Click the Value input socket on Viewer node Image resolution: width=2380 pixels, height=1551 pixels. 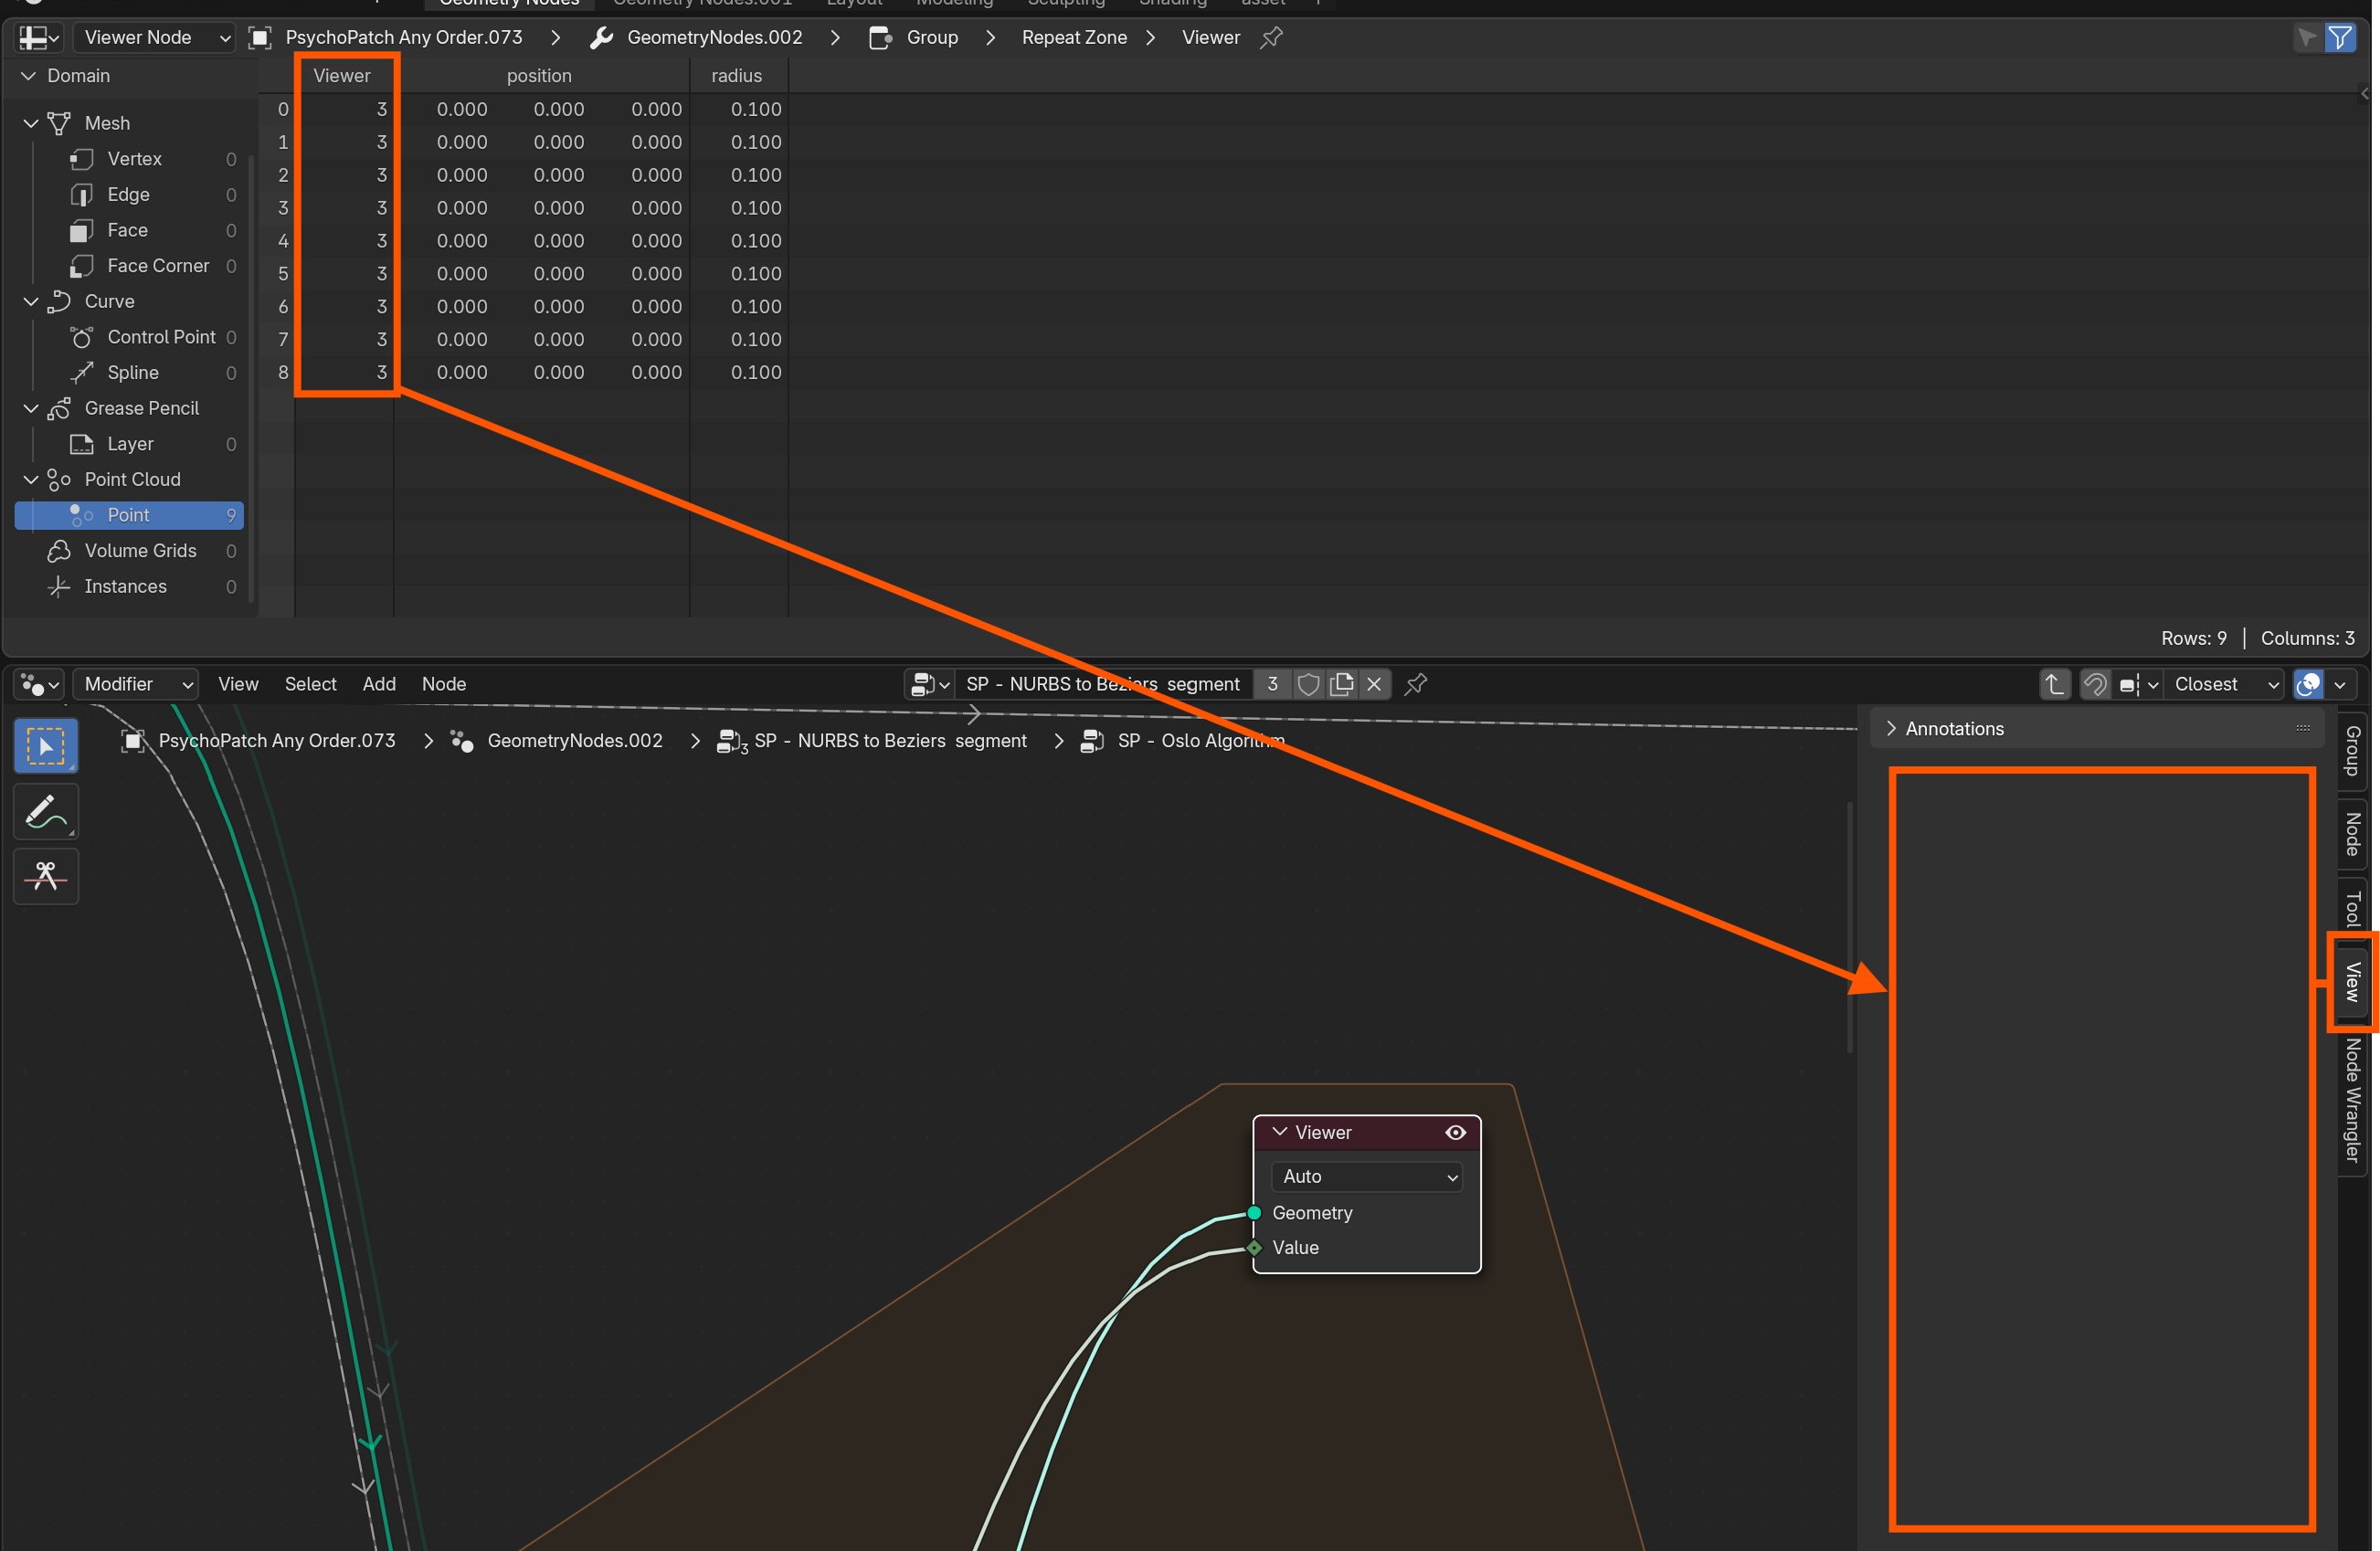click(1254, 1247)
